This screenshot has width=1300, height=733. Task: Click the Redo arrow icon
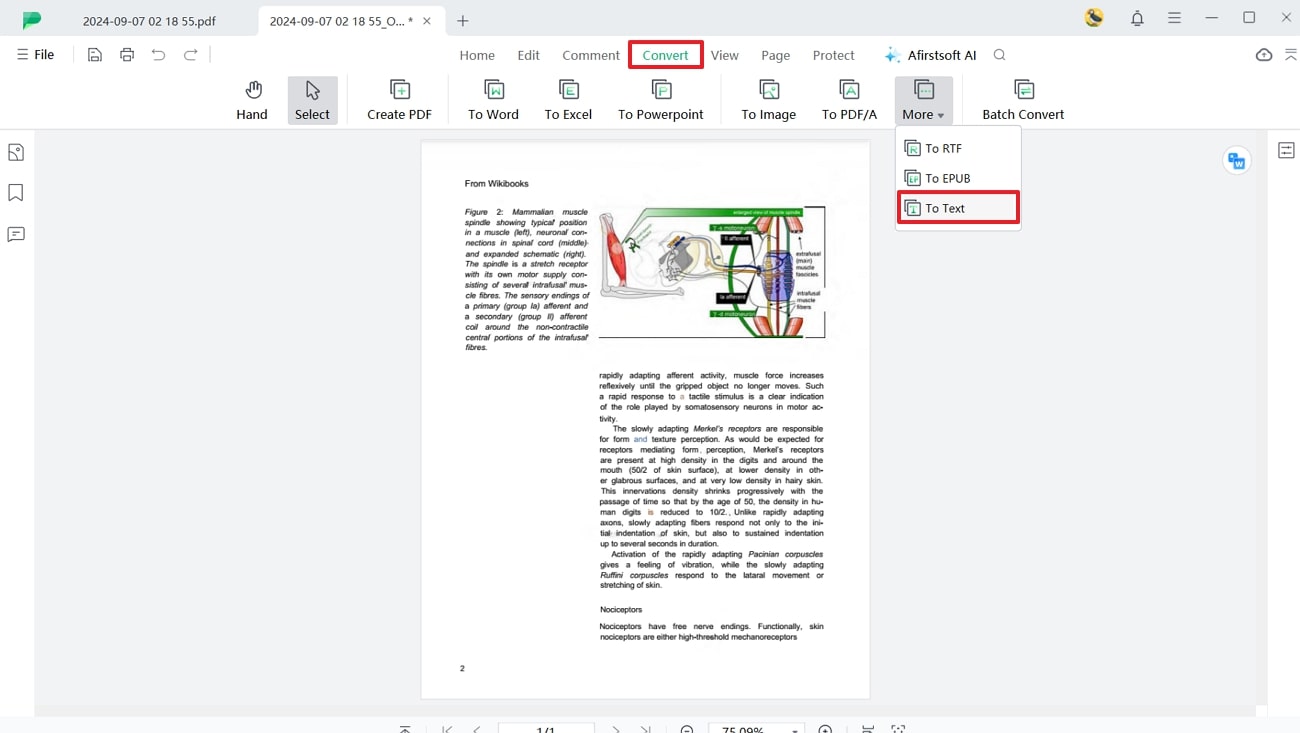(x=191, y=55)
